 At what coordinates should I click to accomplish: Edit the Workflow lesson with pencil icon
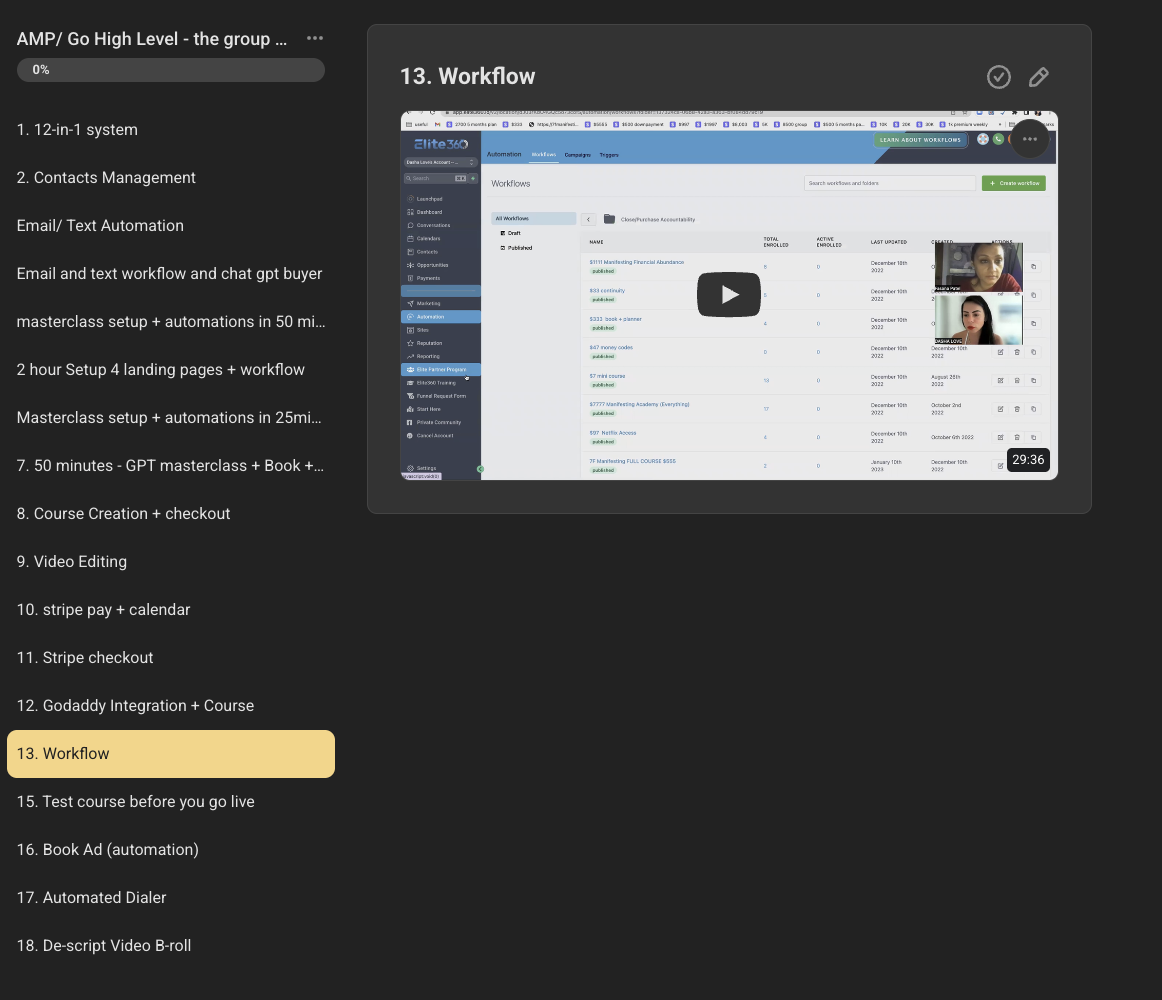point(1039,77)
